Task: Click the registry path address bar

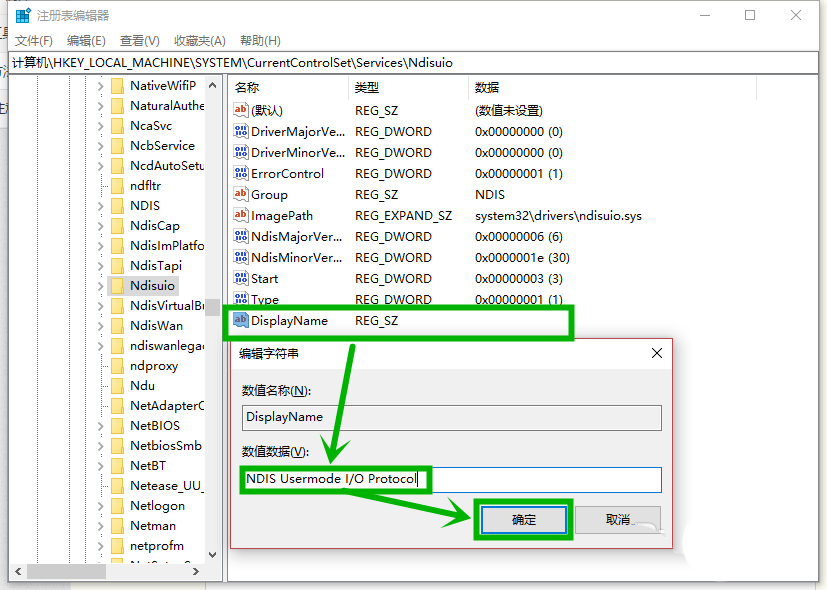Action: coord(414,63)
